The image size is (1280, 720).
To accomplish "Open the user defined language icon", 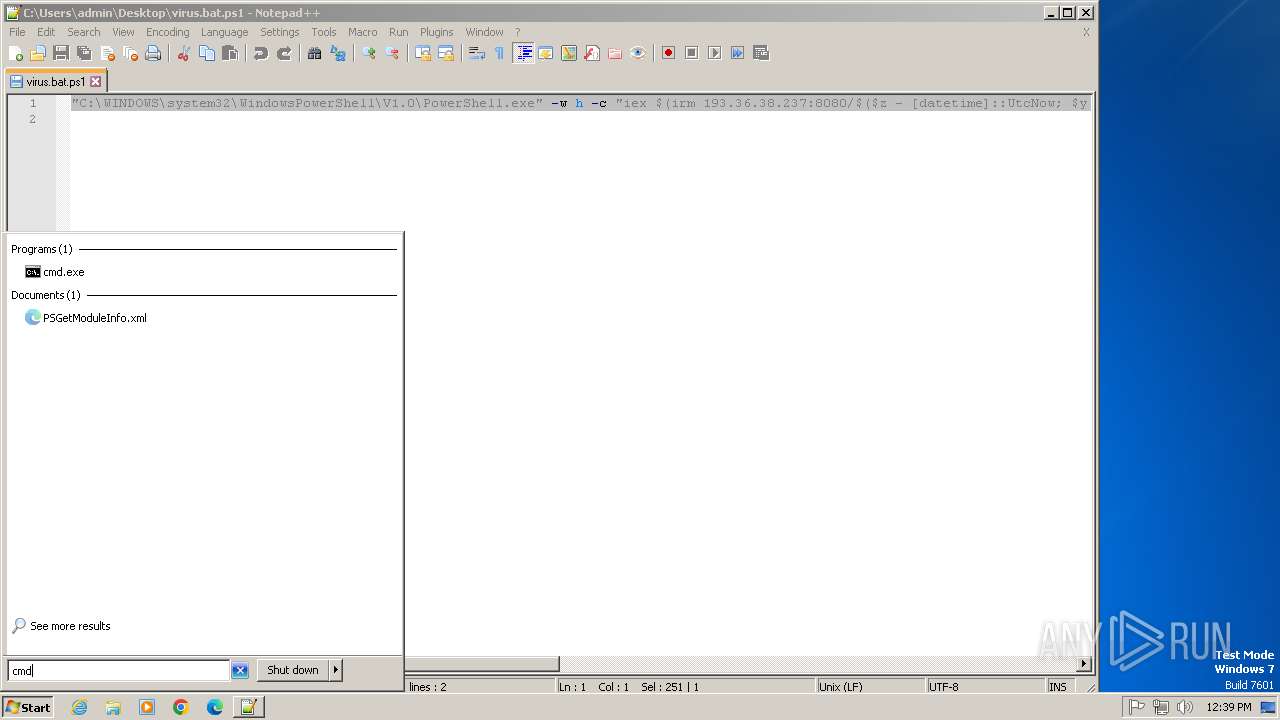I will pos(546,53).
